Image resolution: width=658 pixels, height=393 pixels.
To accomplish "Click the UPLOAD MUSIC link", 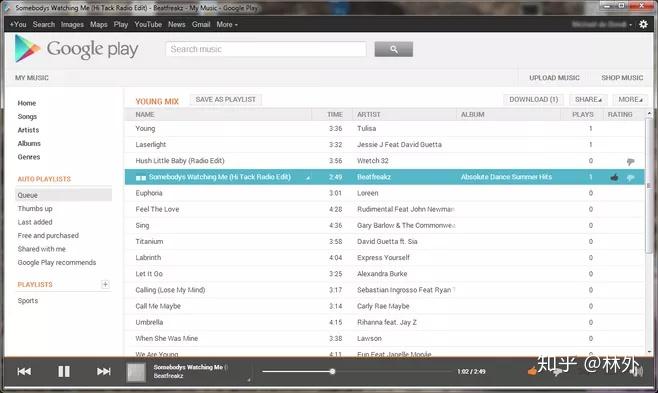I will [554, 78].
